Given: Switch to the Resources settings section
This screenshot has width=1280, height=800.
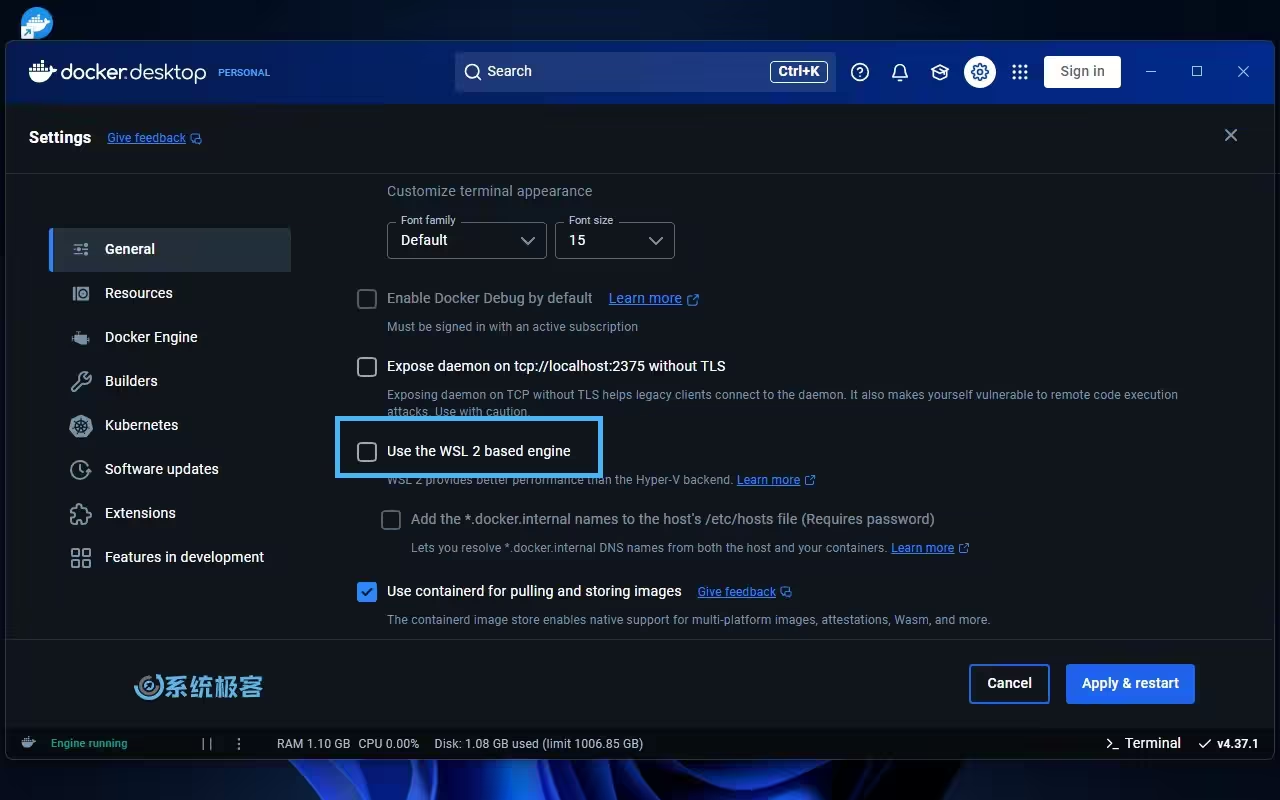Looking at the screenshot, I should pos(139,293).
